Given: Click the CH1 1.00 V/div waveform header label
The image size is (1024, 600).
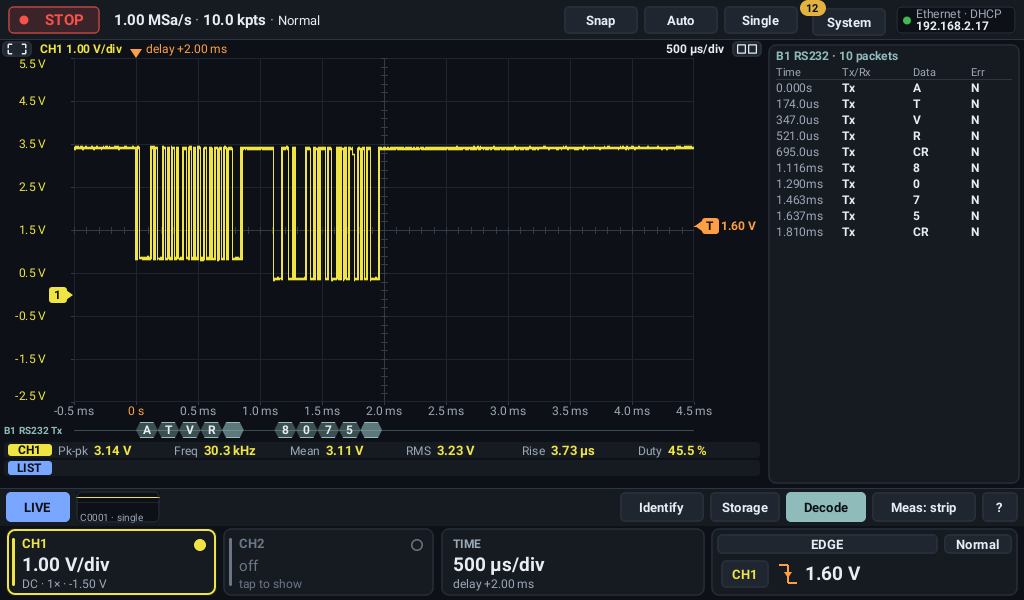Looking at the screenshot, I should [81, 49].
